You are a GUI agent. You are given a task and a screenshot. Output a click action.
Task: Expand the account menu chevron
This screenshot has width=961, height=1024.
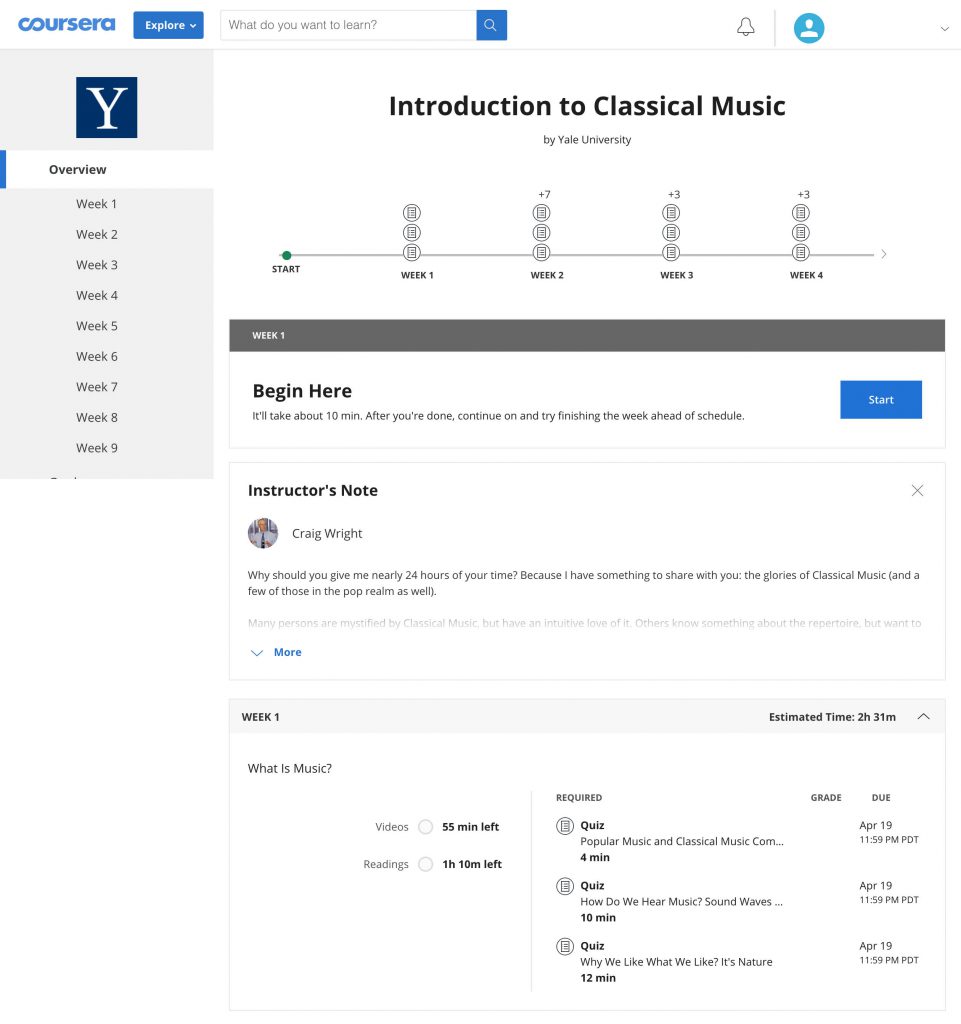pyautogui.click(x=944, y=29)
